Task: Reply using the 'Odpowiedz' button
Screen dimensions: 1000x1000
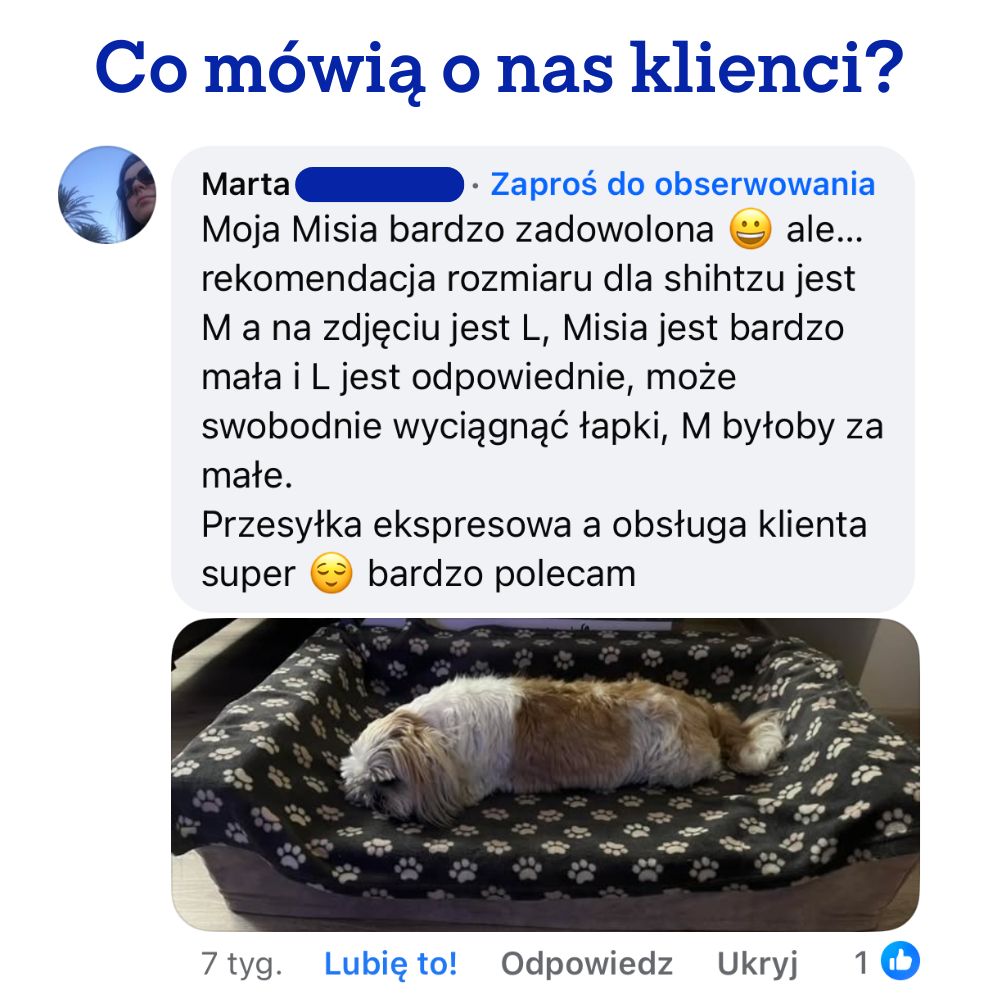Action: [x=587, y=963]
